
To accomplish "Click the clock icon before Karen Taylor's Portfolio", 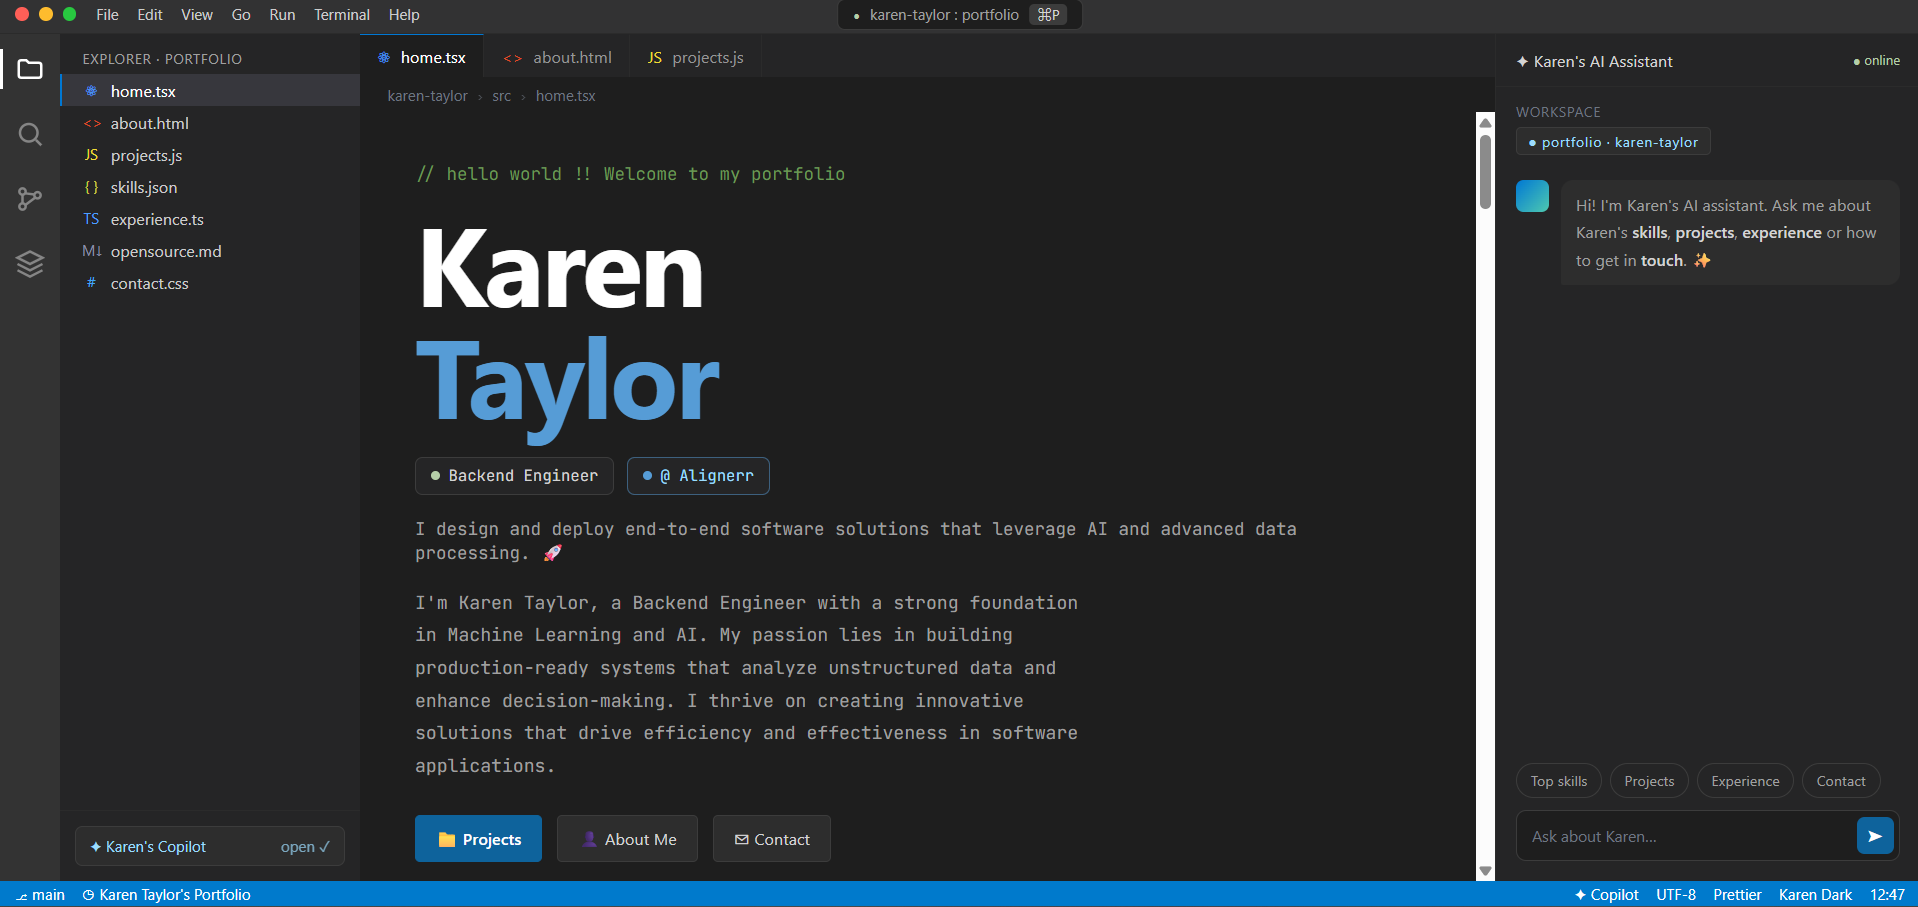I will click(x=88, y=895).
